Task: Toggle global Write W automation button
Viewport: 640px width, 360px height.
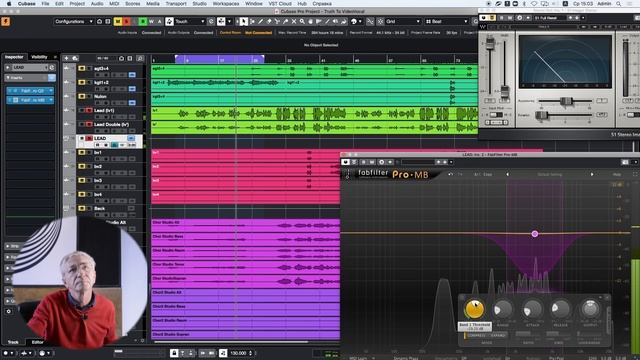Action: tap(151, 22)
